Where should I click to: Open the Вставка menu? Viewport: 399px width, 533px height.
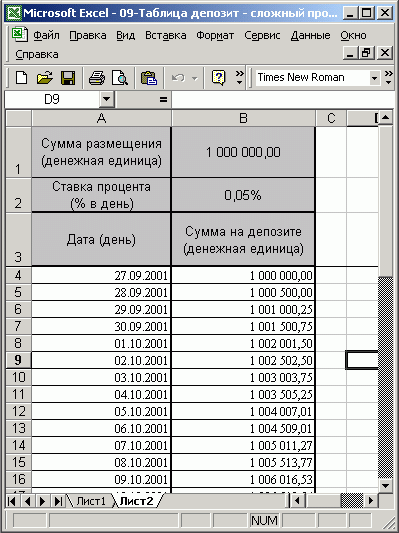(166, 35)
